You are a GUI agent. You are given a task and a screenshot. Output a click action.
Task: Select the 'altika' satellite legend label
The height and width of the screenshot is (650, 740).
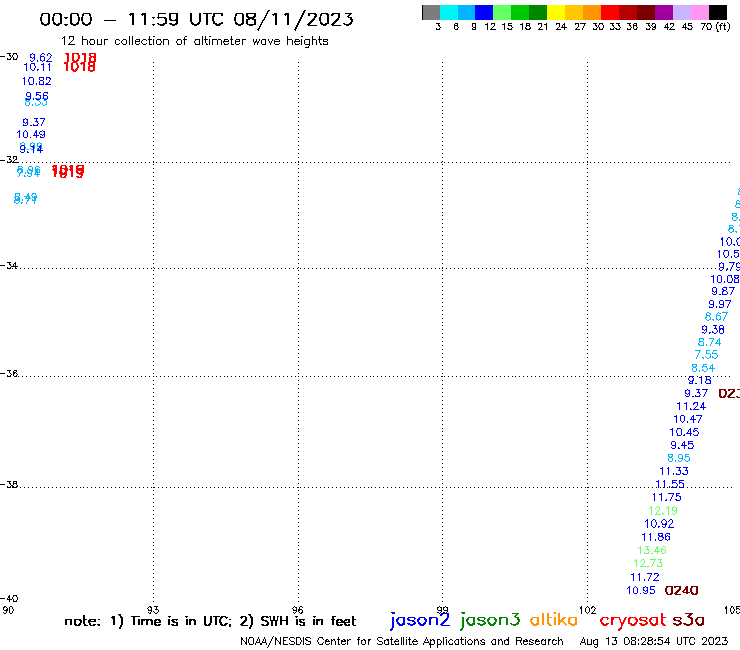[554, 620]
